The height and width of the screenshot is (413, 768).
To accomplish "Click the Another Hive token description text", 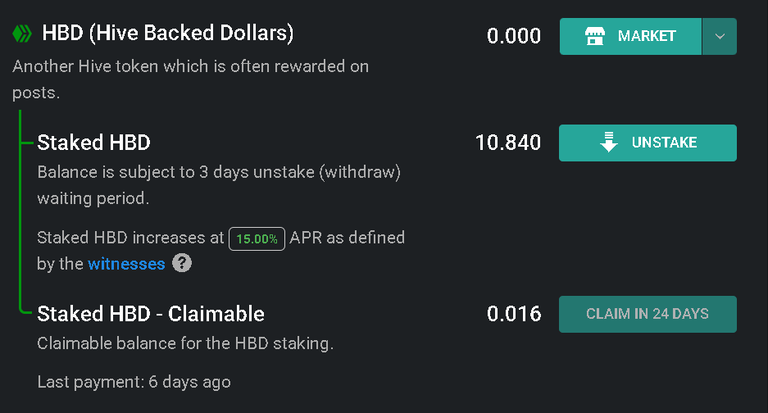I will [x=191, y=79].
